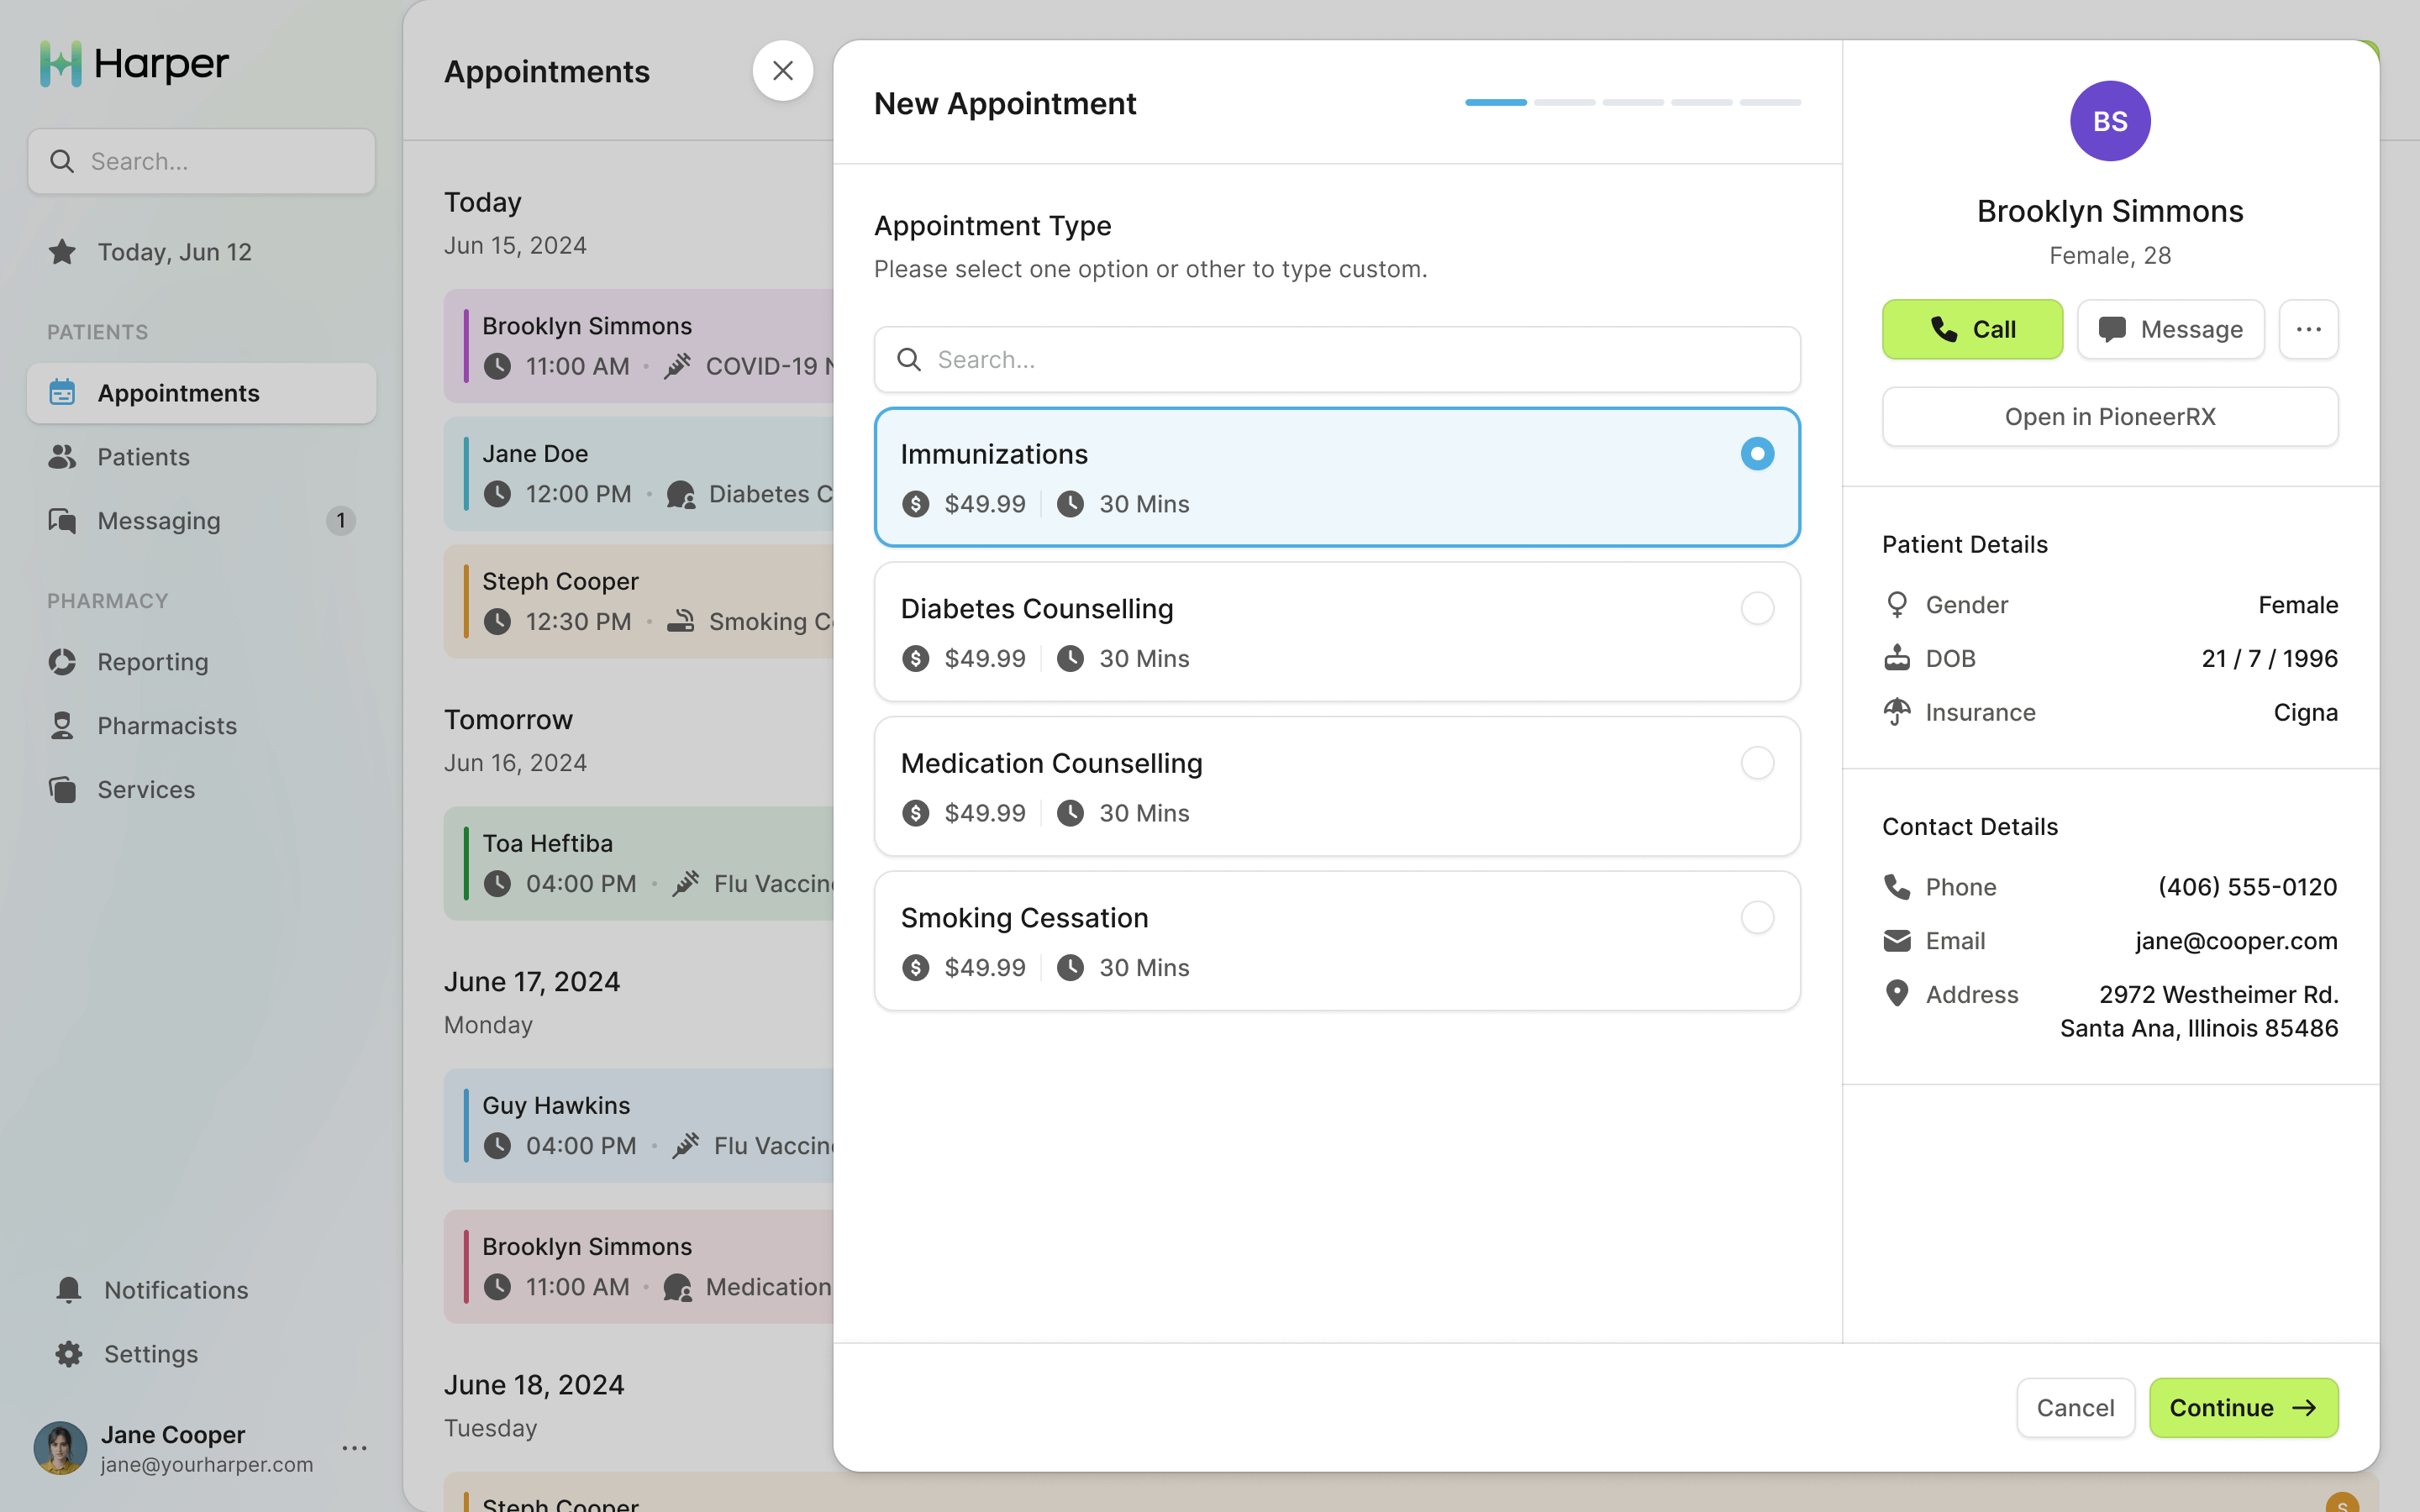Open Jane Cooper account options menu
The width and height of the screenshot is (2420, 1512).
pyautogui.click(x=354, y=1448)
